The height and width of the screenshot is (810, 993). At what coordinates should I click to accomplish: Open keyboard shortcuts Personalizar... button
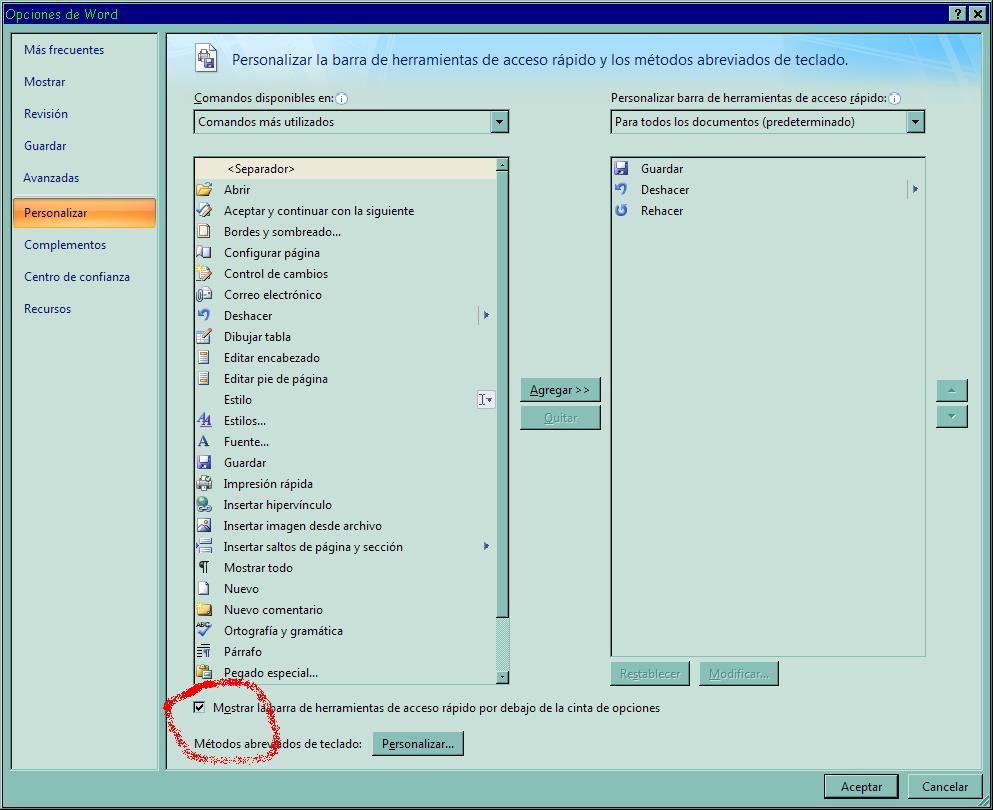(418, 744)
